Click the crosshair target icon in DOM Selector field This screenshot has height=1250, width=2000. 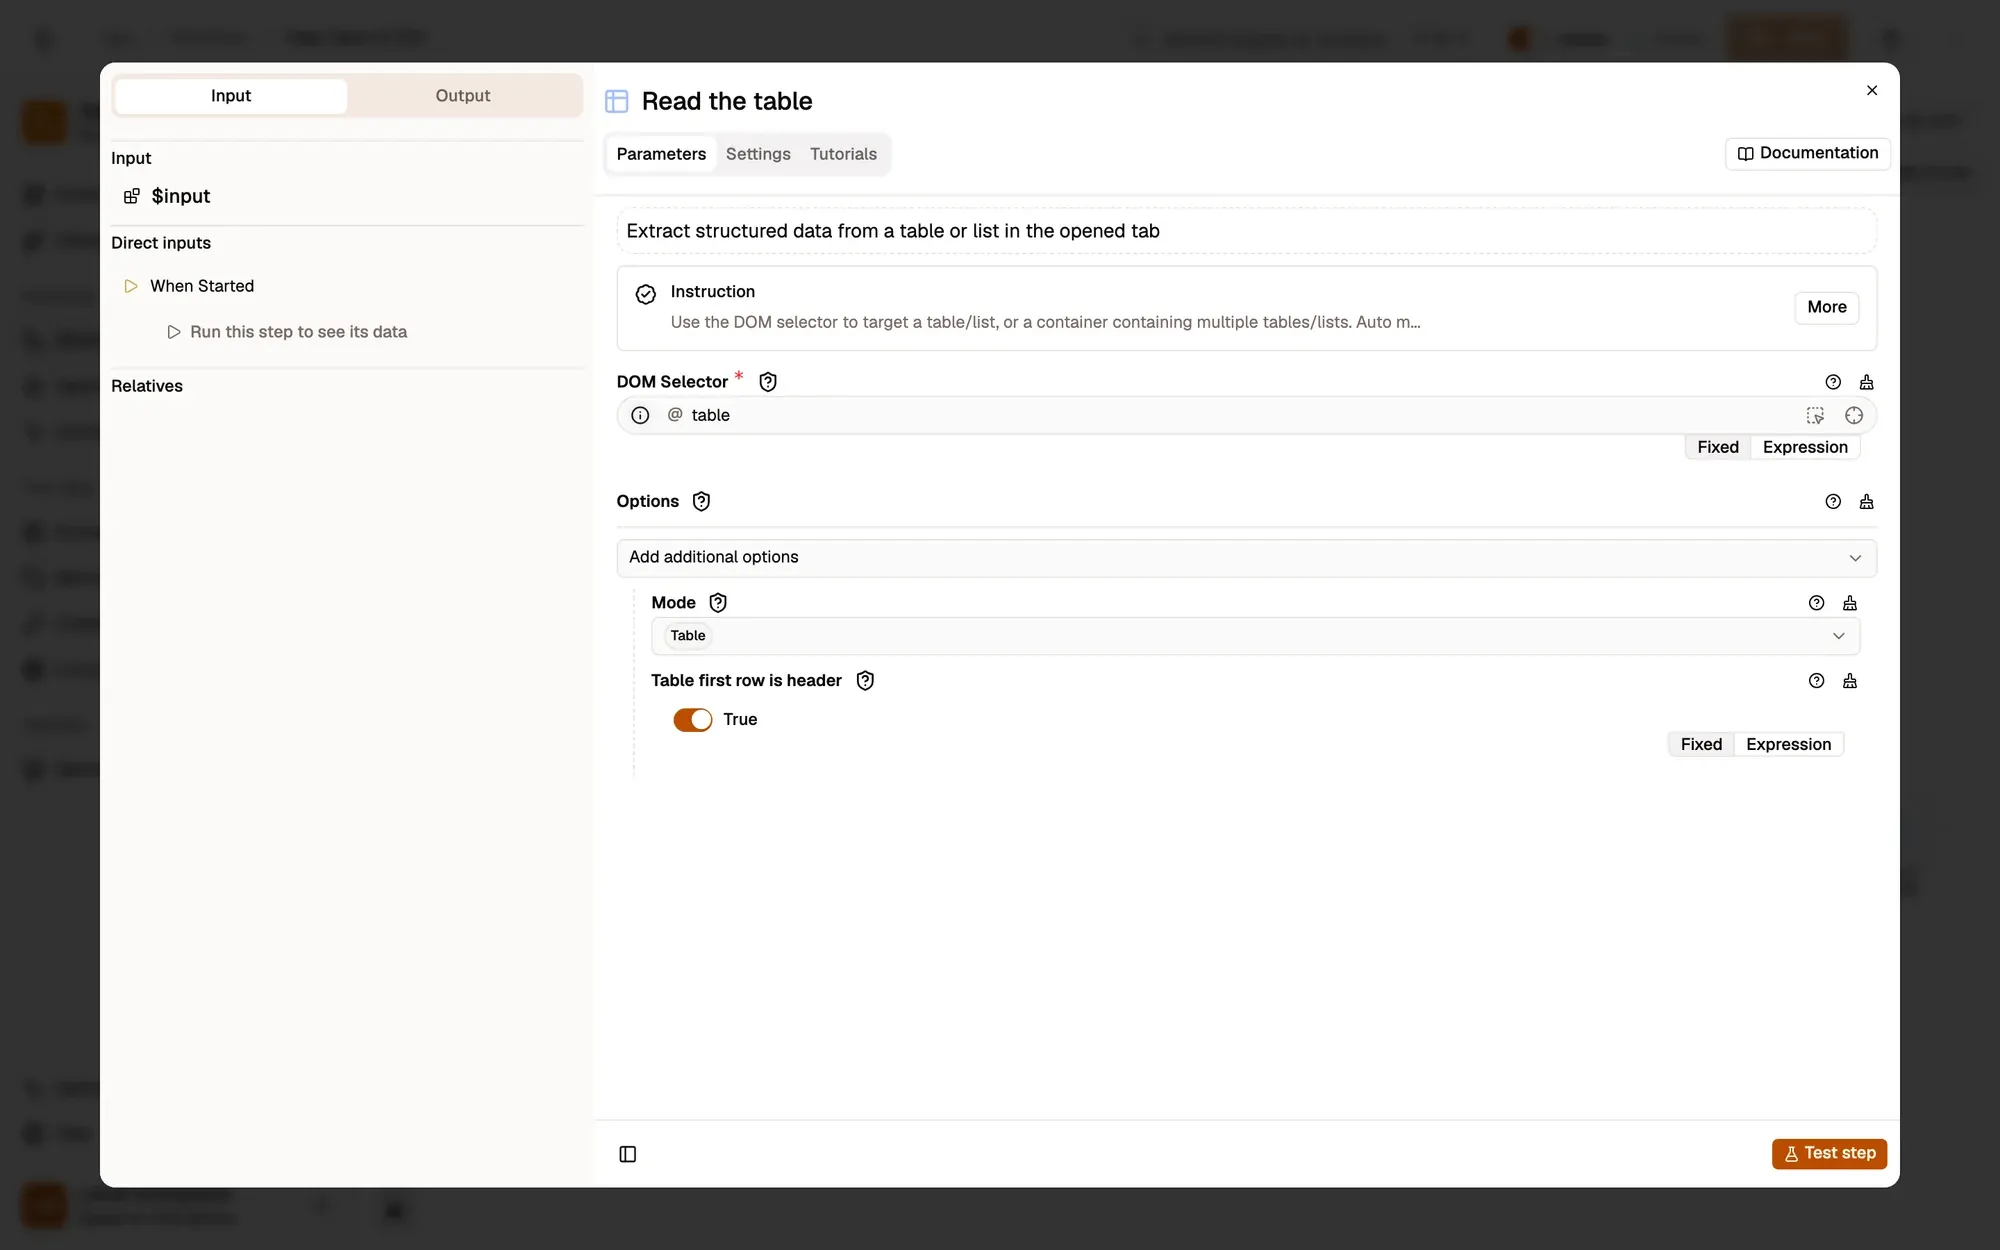pyautogui.click(x=1854, y=415)
